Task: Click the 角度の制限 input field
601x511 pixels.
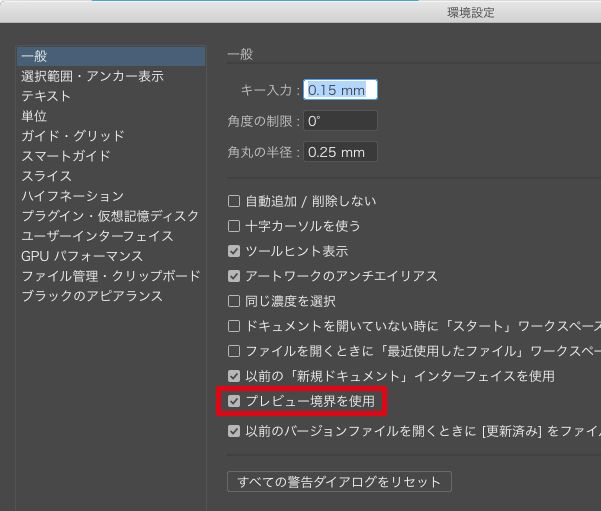Action: (340, 121)
